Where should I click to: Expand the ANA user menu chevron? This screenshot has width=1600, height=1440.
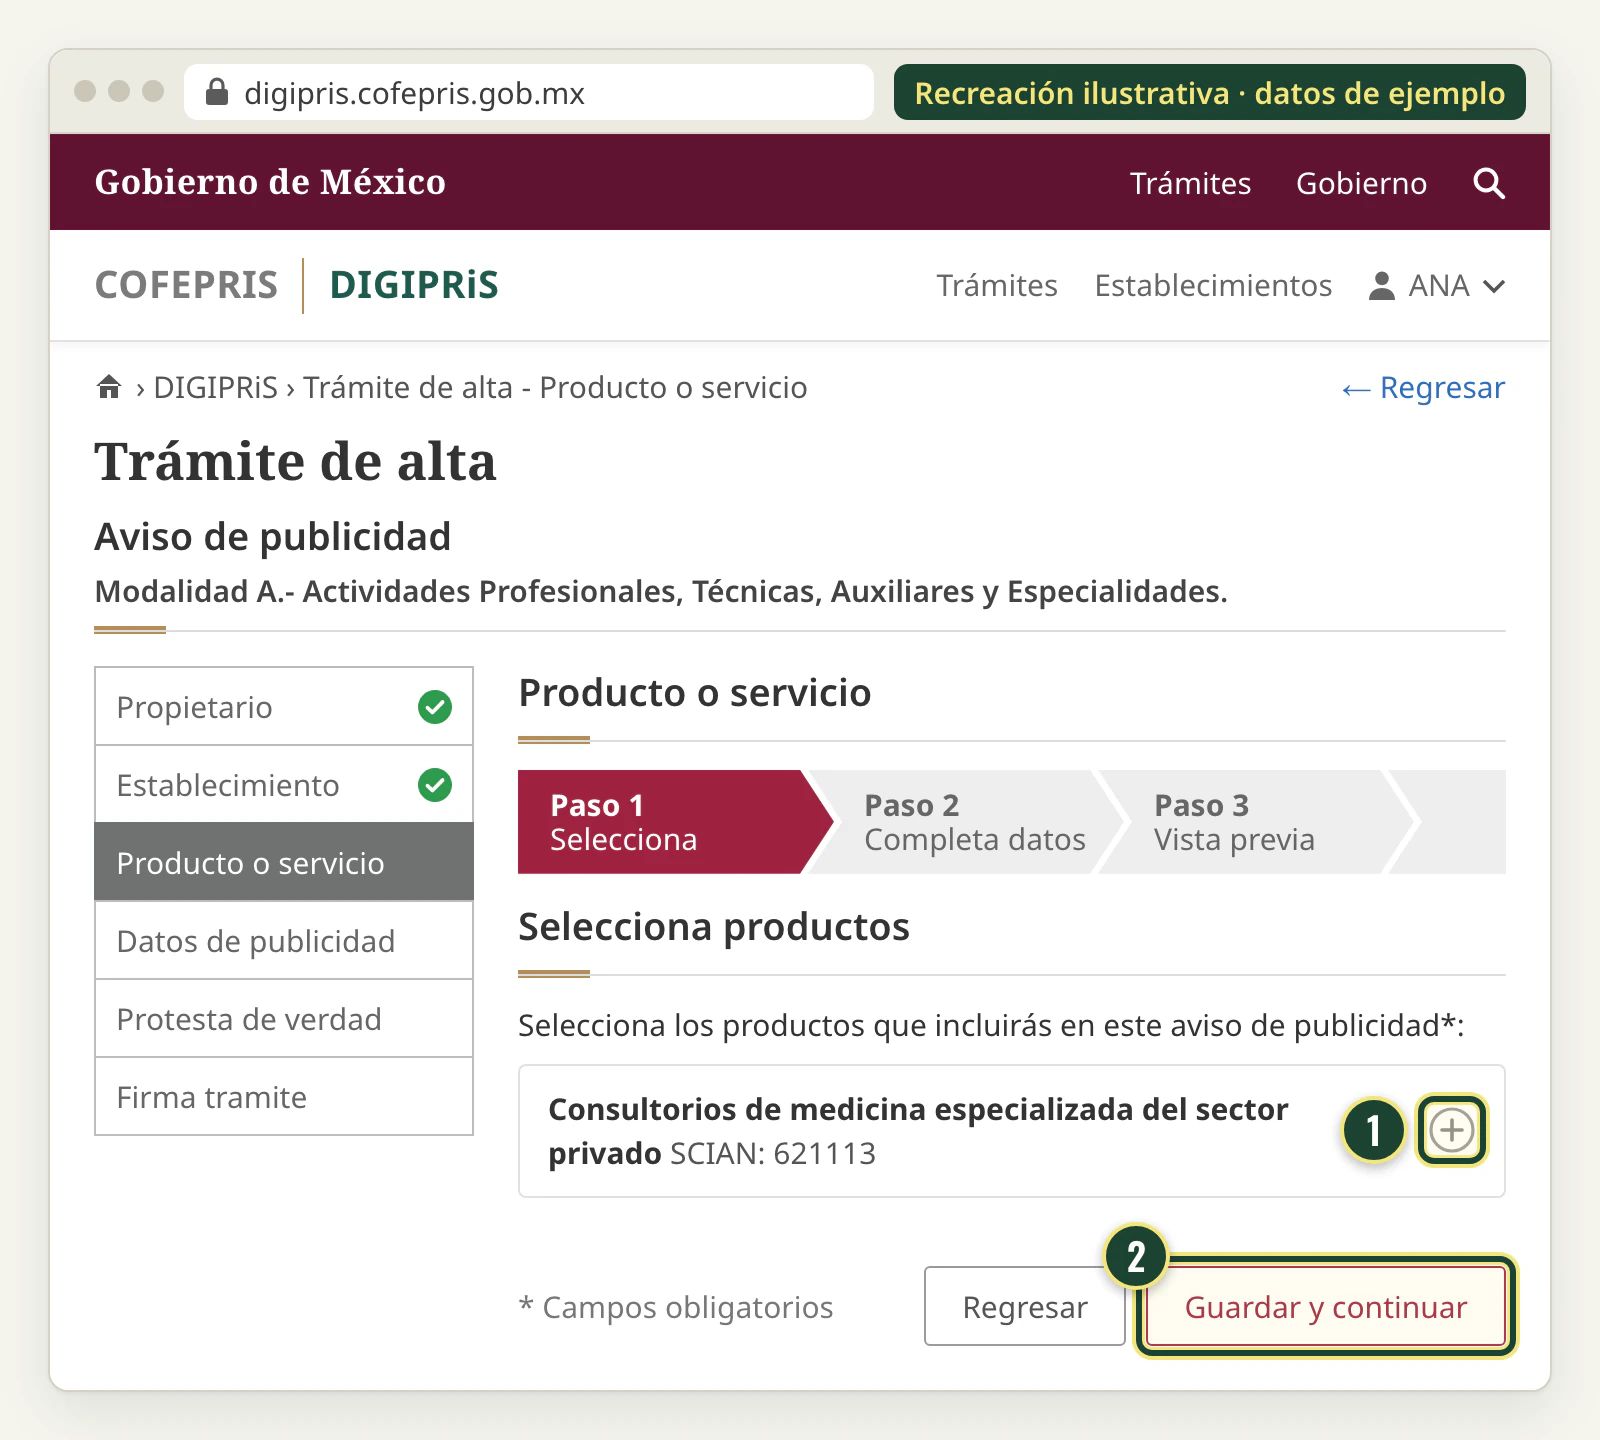click(x=1494, y=287)
